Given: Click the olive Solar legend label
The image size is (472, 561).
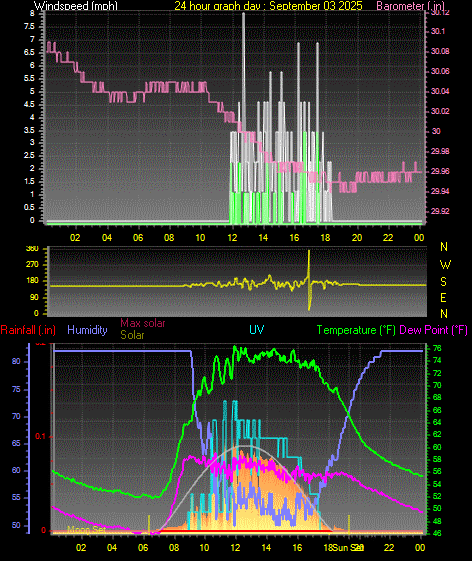Looking at the screenshot, I should [132, 335].
